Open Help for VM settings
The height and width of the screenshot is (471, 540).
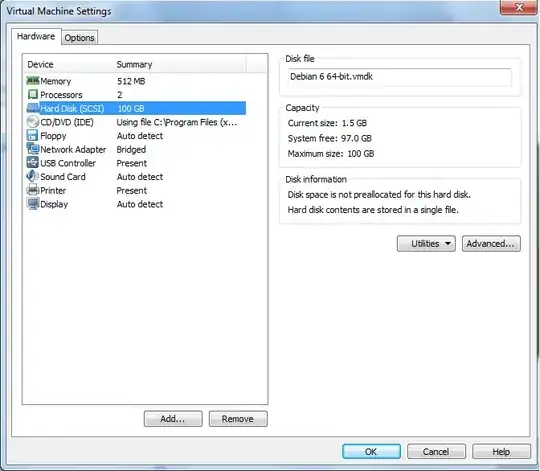501,451
